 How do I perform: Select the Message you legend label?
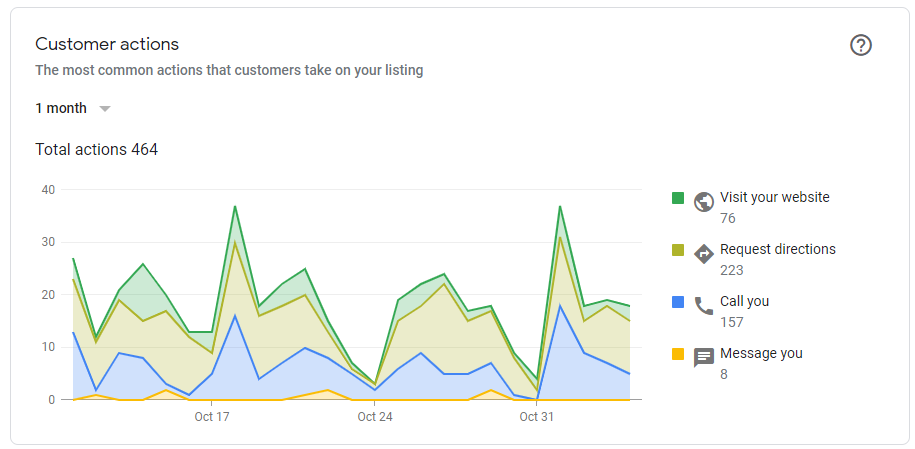click(x=761, y=353)
